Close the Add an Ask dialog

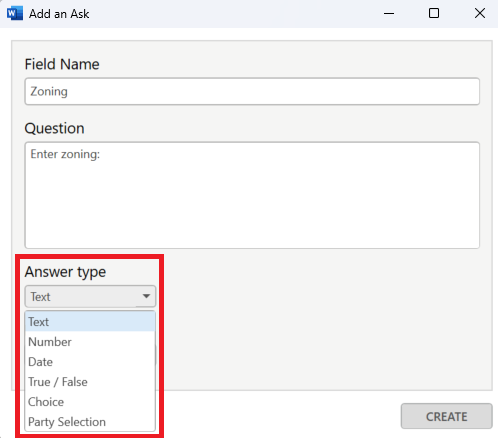pyautogui.click(x=480, y=14)
